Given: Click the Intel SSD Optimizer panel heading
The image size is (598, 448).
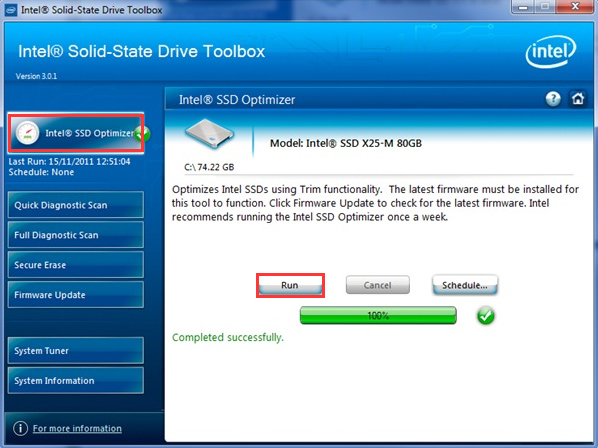Looking at the screenshot, I should (237, 100).
